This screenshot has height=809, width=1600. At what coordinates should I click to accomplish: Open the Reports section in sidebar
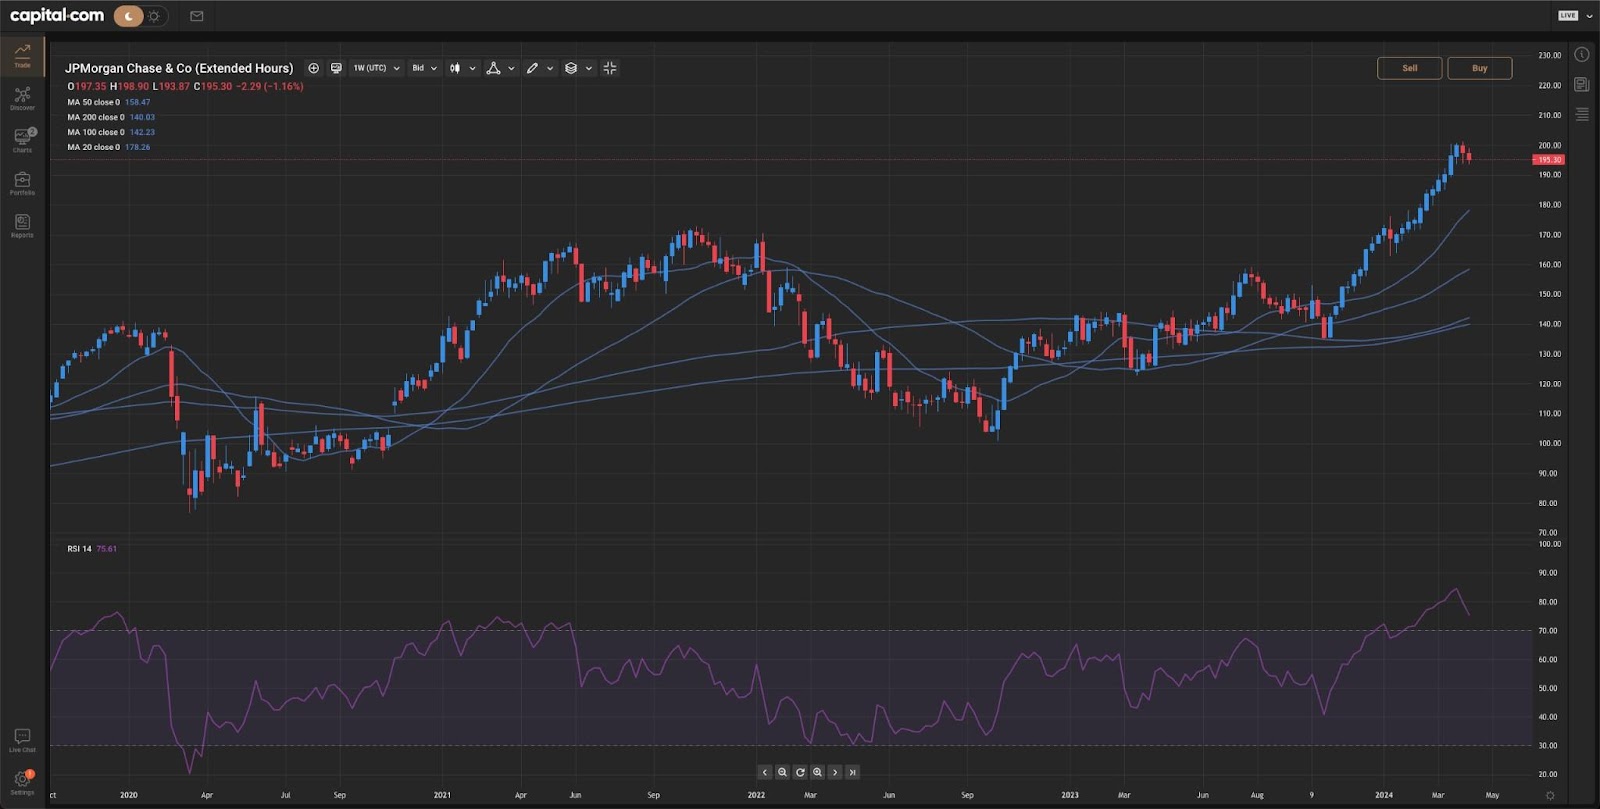point(22,226)
